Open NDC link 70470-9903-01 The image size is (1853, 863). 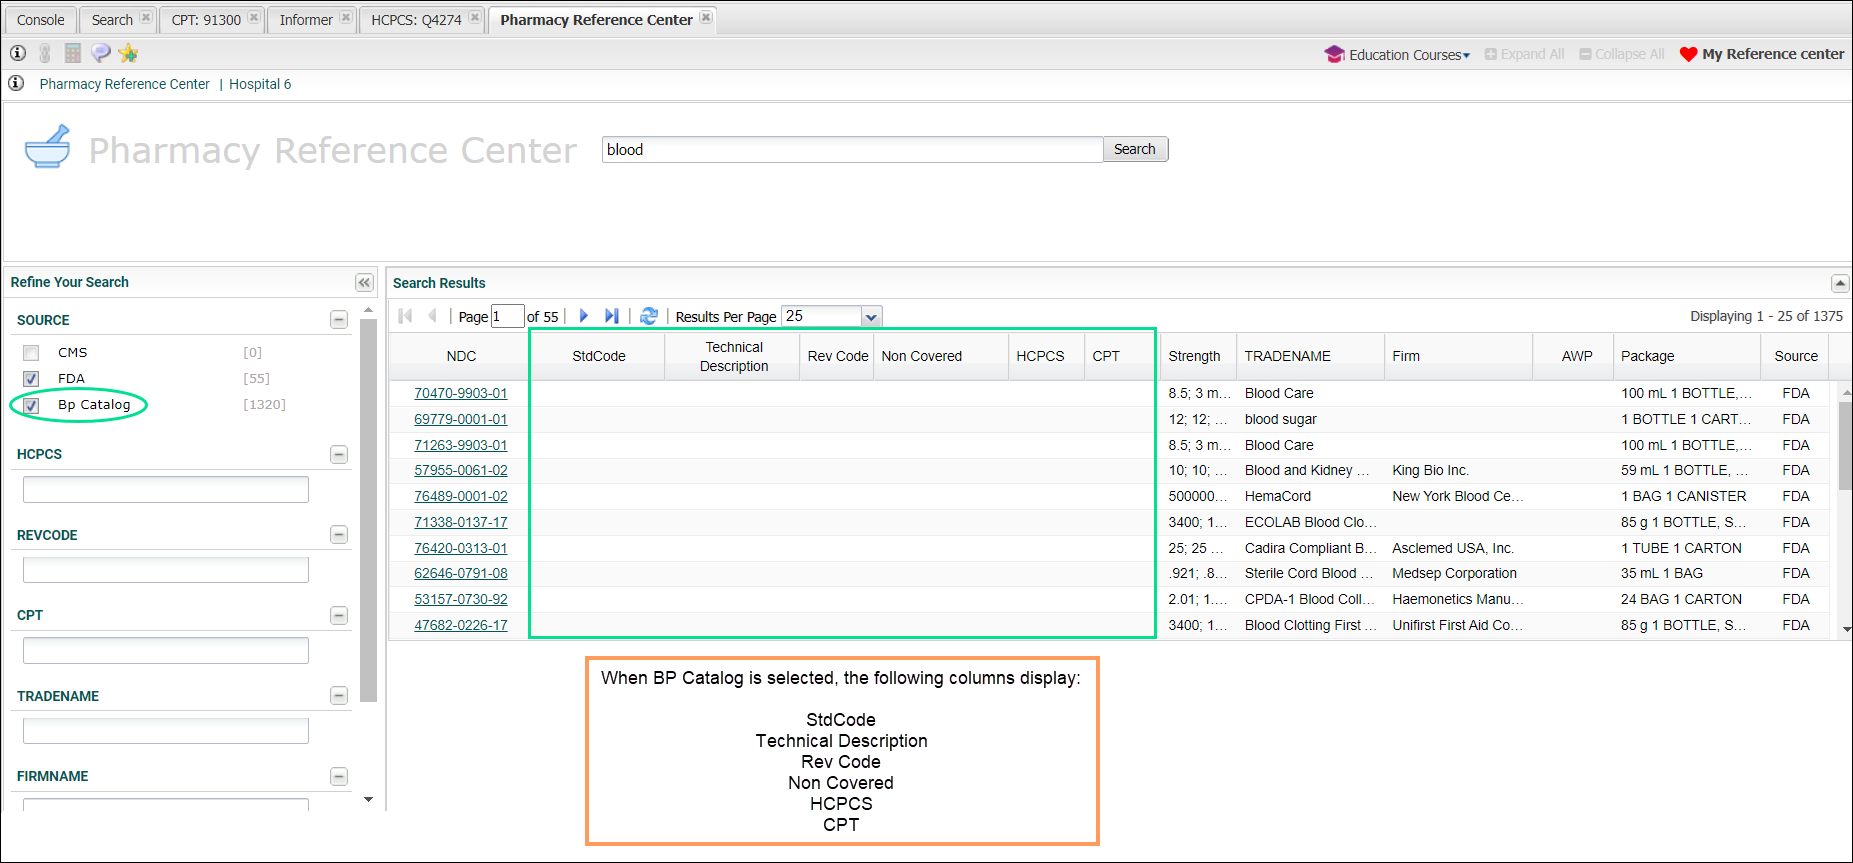point(461,393)
